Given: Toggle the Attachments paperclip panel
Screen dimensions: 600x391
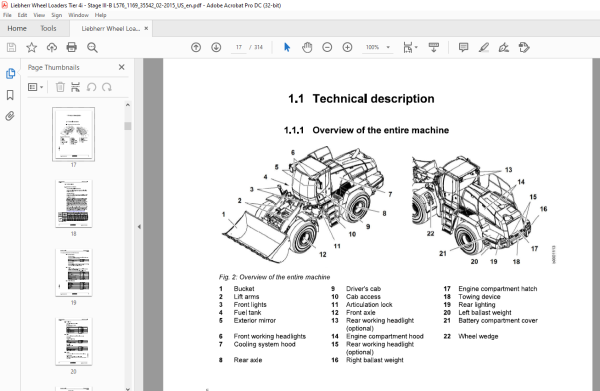Looking at the screenshot, I should click(x=10, y=116).
